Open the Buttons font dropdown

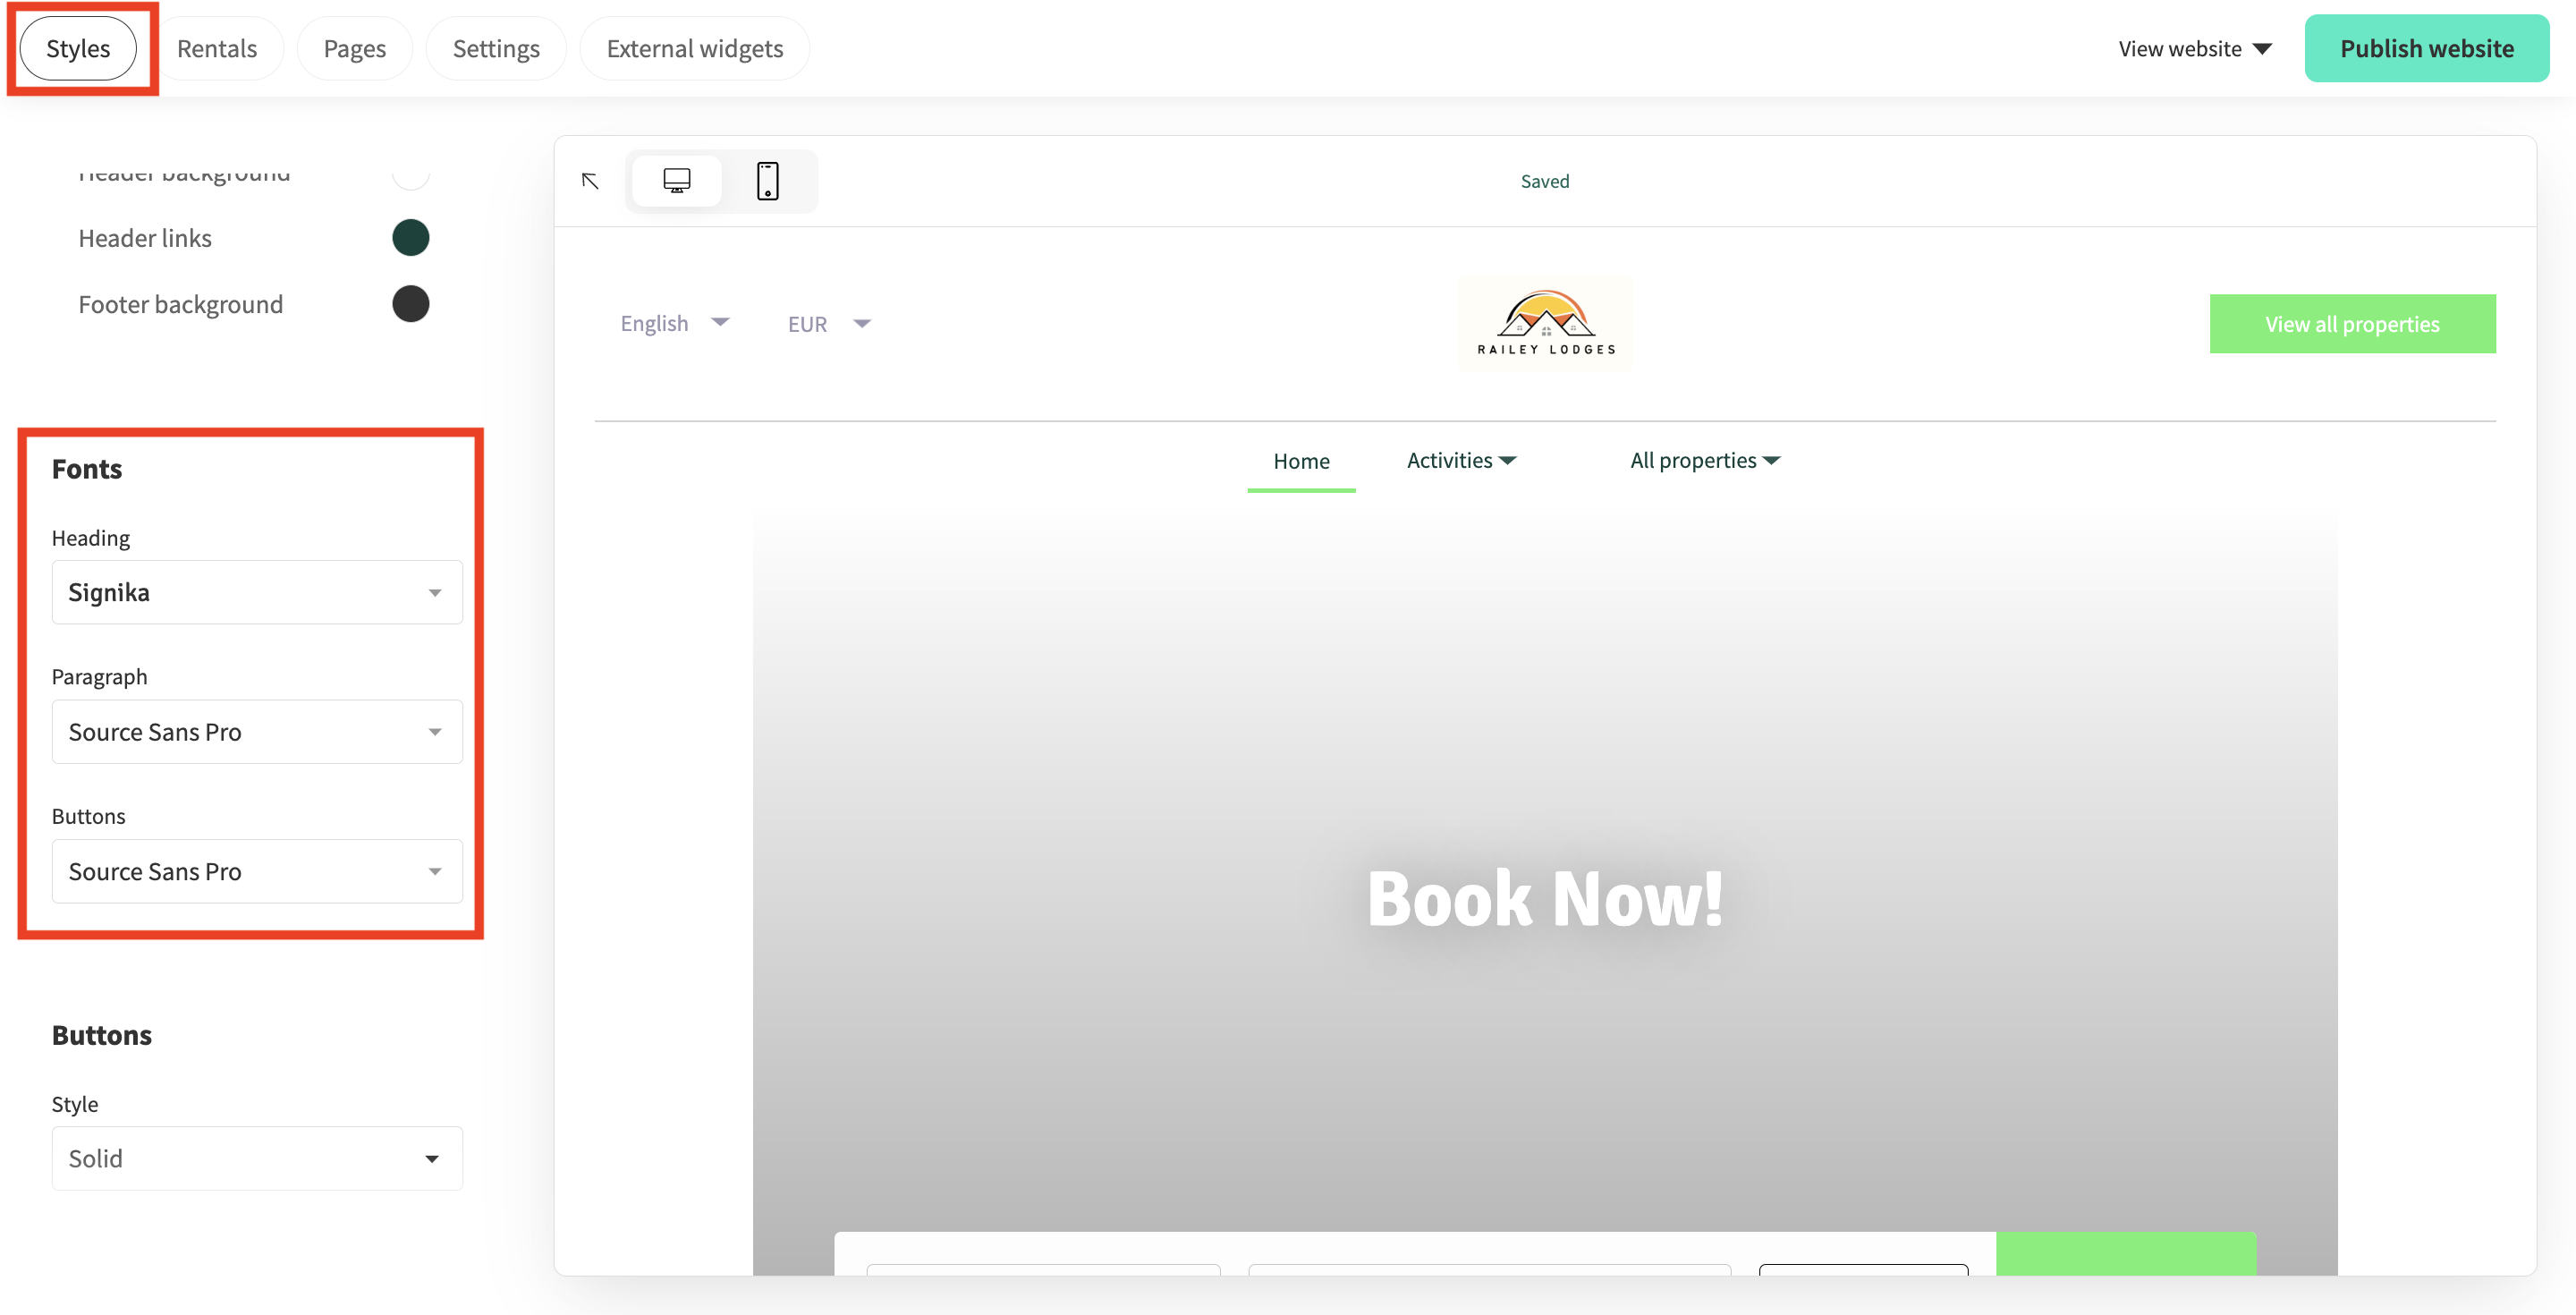click(x=256, y=871)
